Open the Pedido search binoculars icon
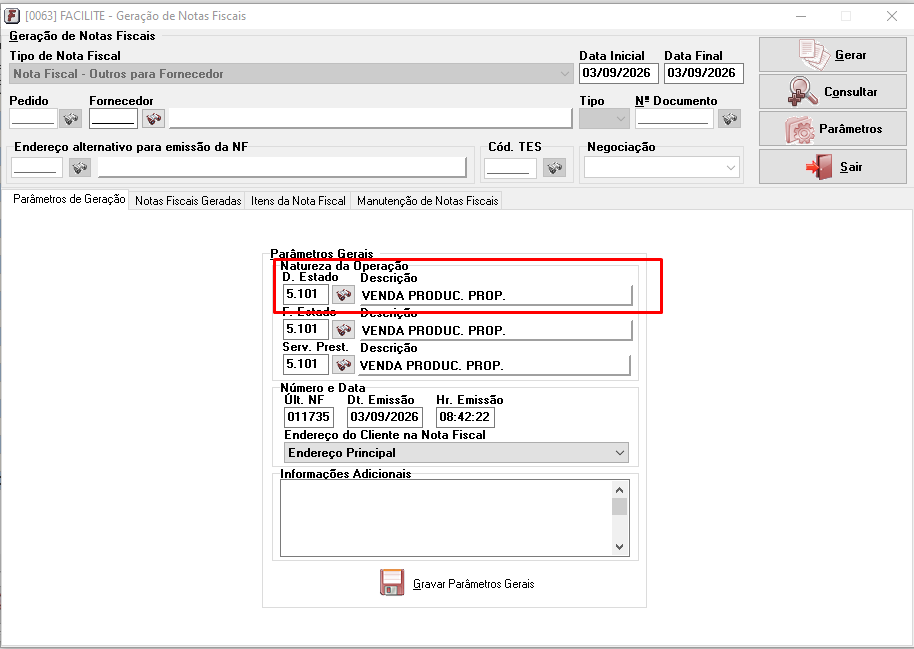The width and height of the screenshot is (914, 649). coord(71,119)
